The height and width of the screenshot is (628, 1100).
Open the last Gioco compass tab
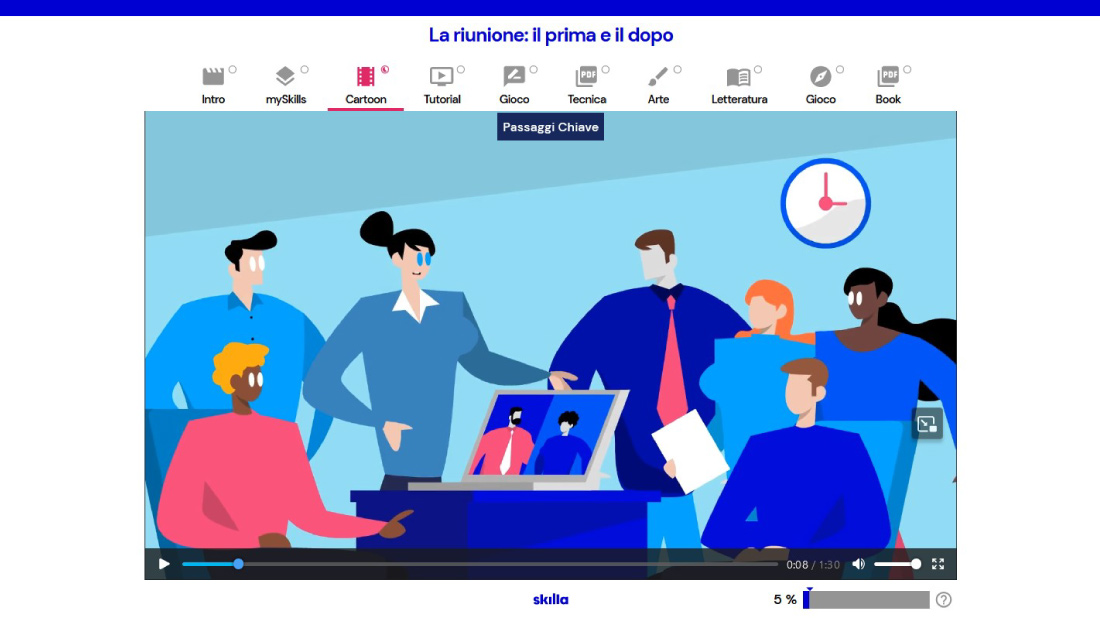coord(820,86)
